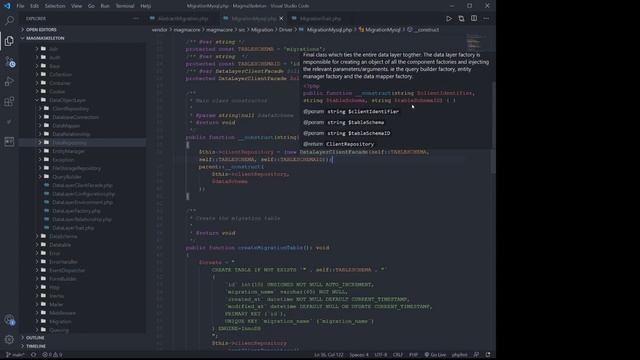
Task: Open Run and Debug view icon
Action: (9, 81)
